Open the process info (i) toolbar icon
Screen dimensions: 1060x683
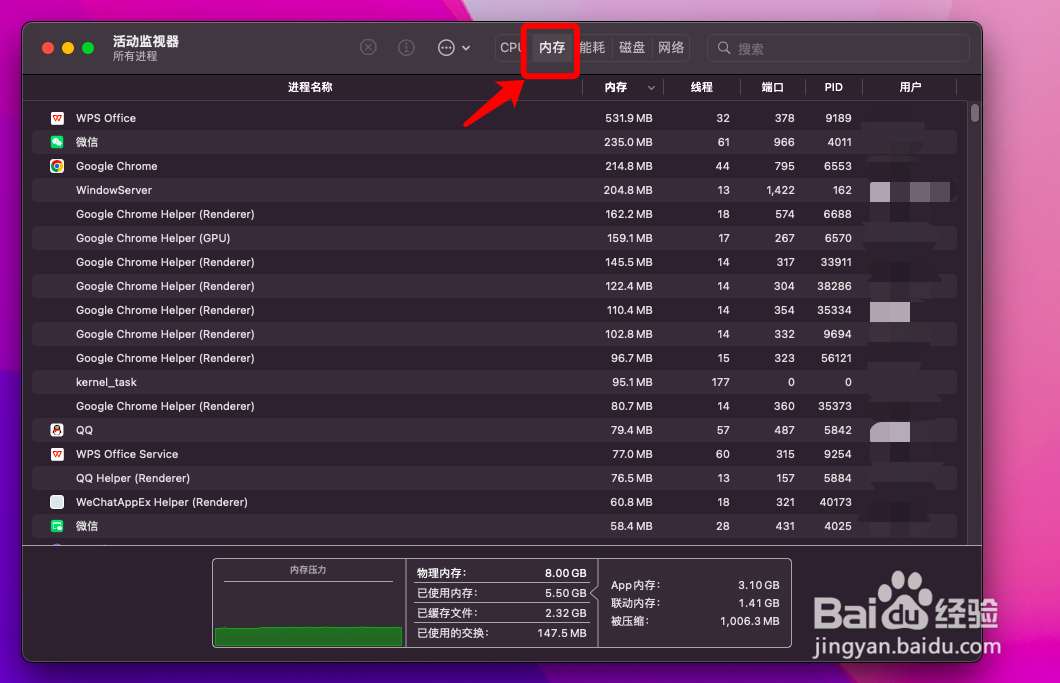[406, 47]
